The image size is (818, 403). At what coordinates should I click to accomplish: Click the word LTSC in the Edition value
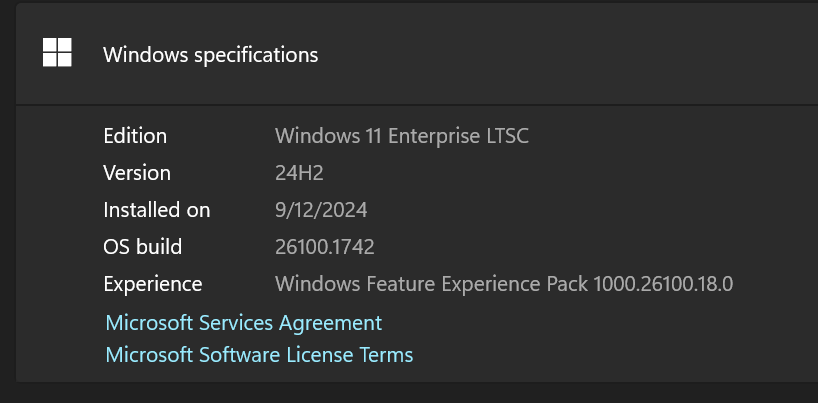pyautogui.click(x=505, y=136)
